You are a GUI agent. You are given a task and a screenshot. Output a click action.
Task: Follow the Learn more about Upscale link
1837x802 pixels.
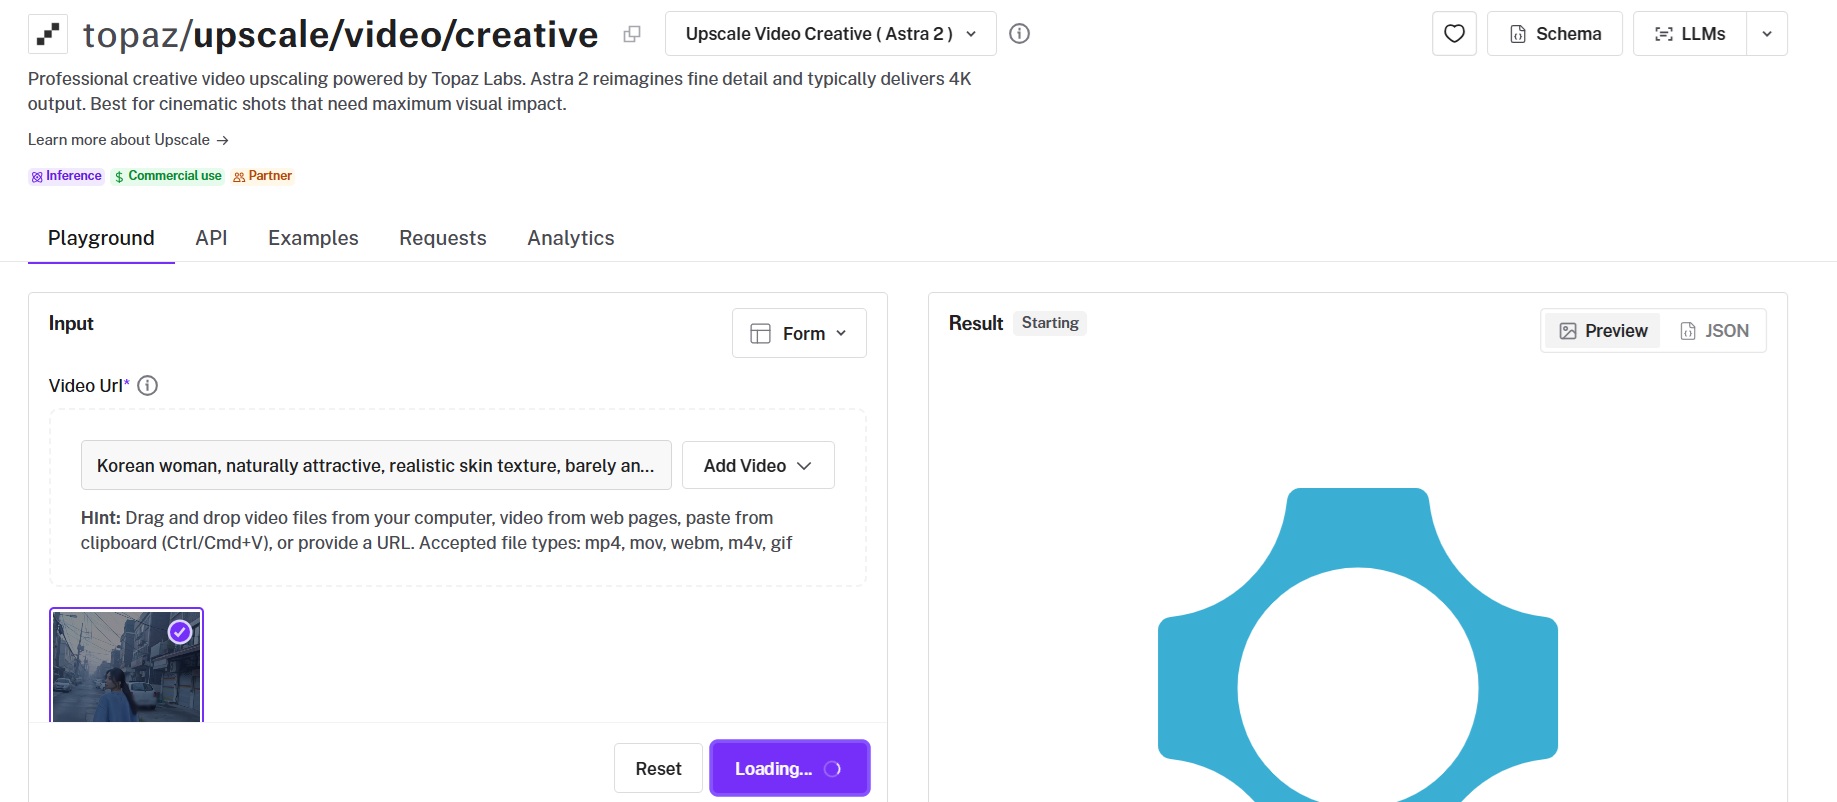click(x=128, y=140)
